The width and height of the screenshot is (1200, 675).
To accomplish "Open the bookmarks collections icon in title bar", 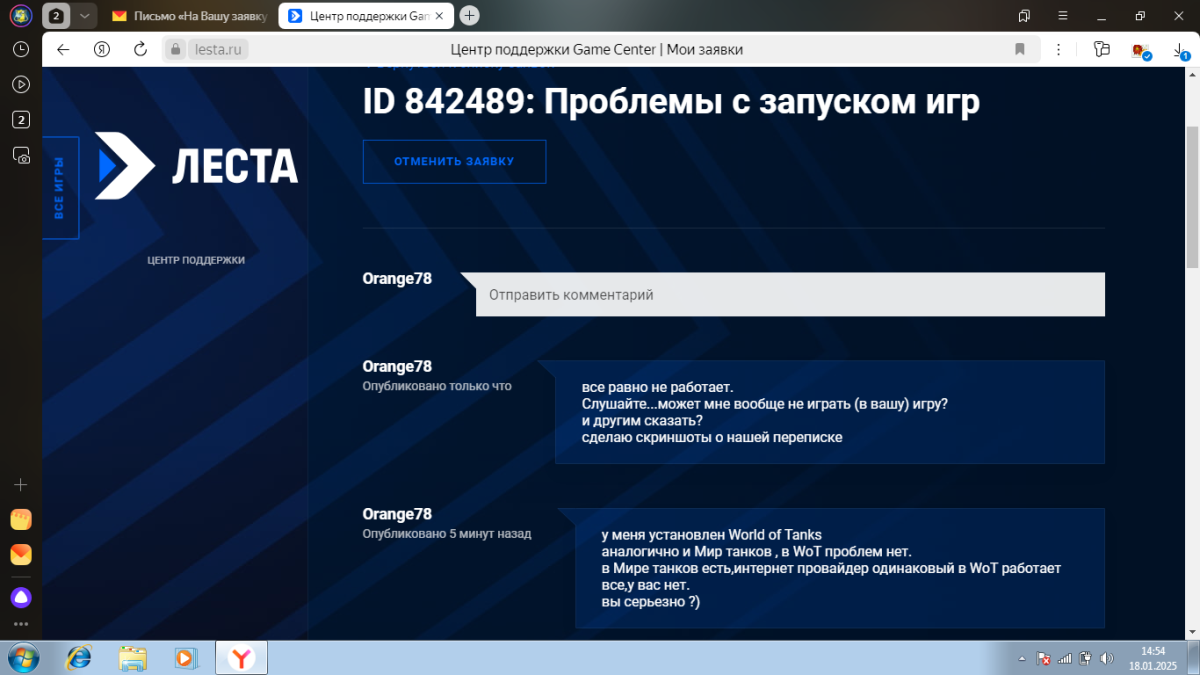I will coord(1024,16).
